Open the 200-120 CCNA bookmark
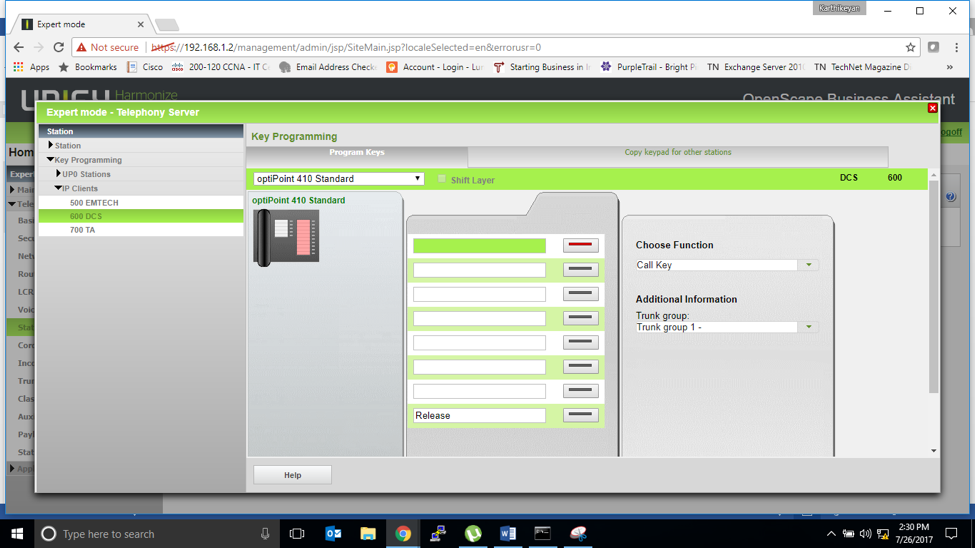 pyautogui.click(x=221, y=67)
